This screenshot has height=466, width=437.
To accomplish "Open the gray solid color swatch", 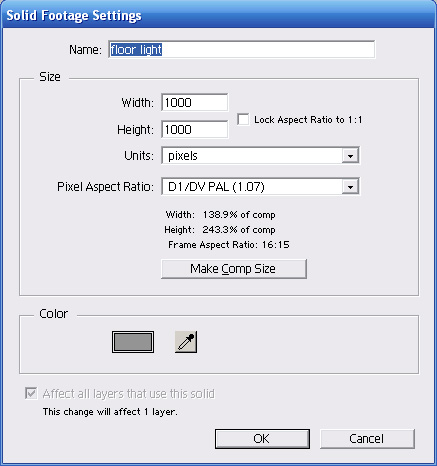I will (x=133, y=342).
